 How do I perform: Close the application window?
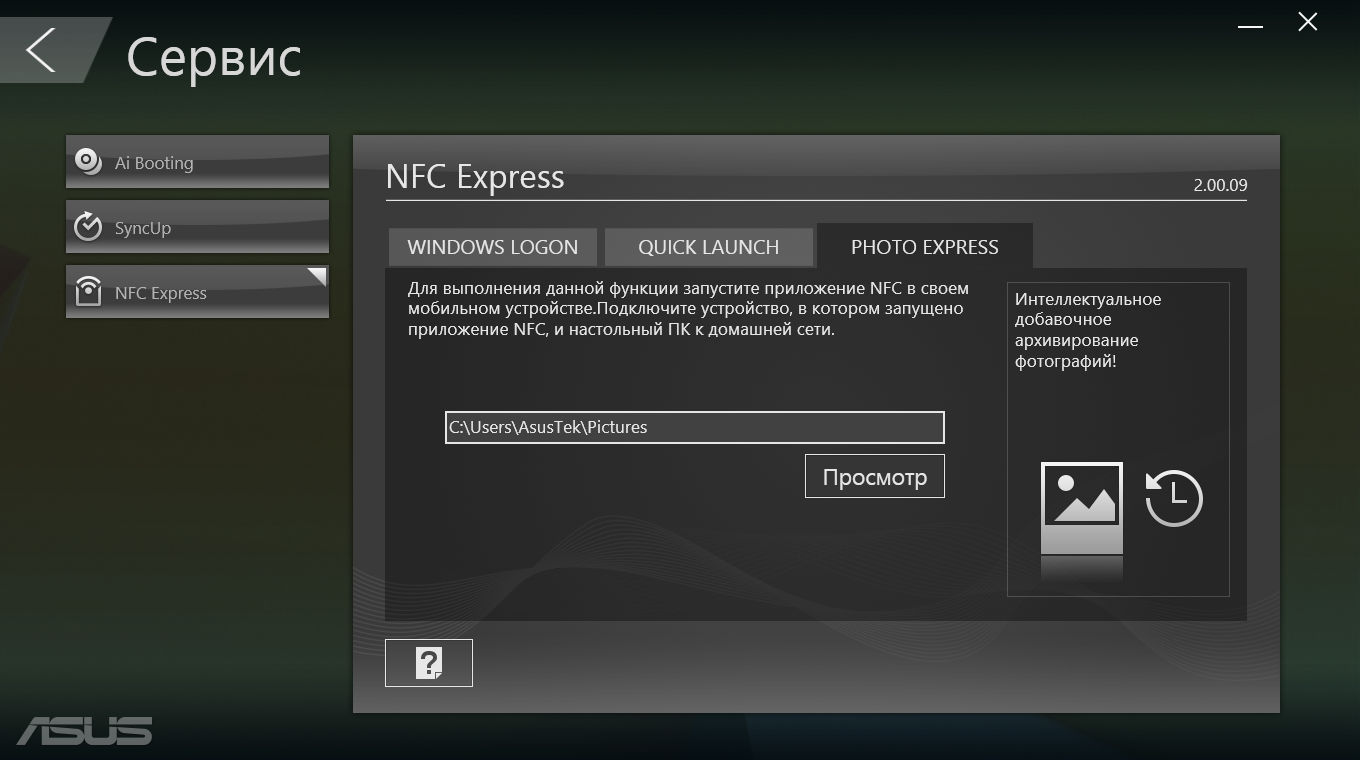point(1308,22)
